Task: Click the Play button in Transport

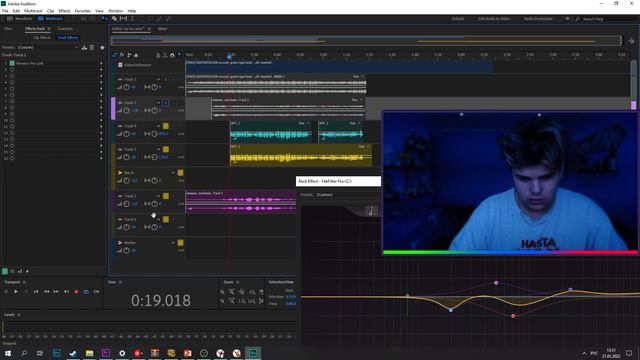Action: (x=16, y=291)
